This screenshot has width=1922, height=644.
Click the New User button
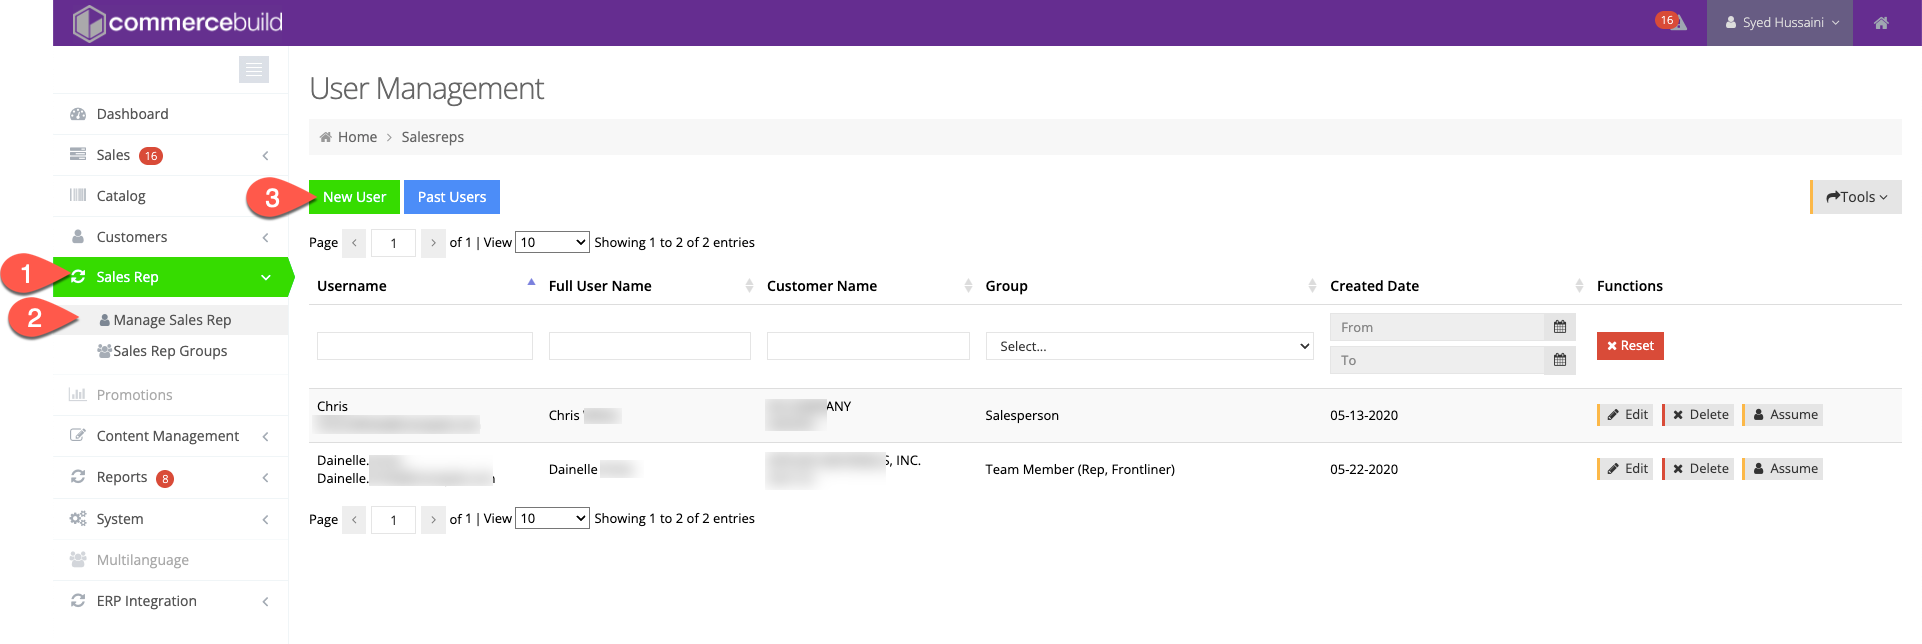tap(354, 197)
